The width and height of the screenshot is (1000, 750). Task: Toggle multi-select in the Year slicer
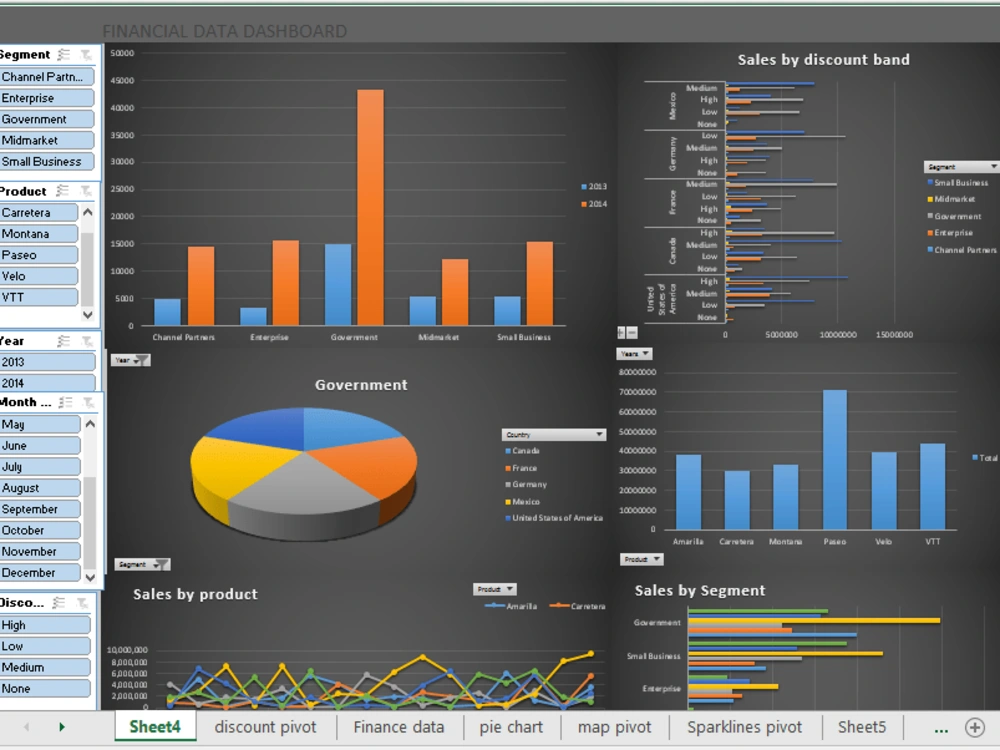63,341
